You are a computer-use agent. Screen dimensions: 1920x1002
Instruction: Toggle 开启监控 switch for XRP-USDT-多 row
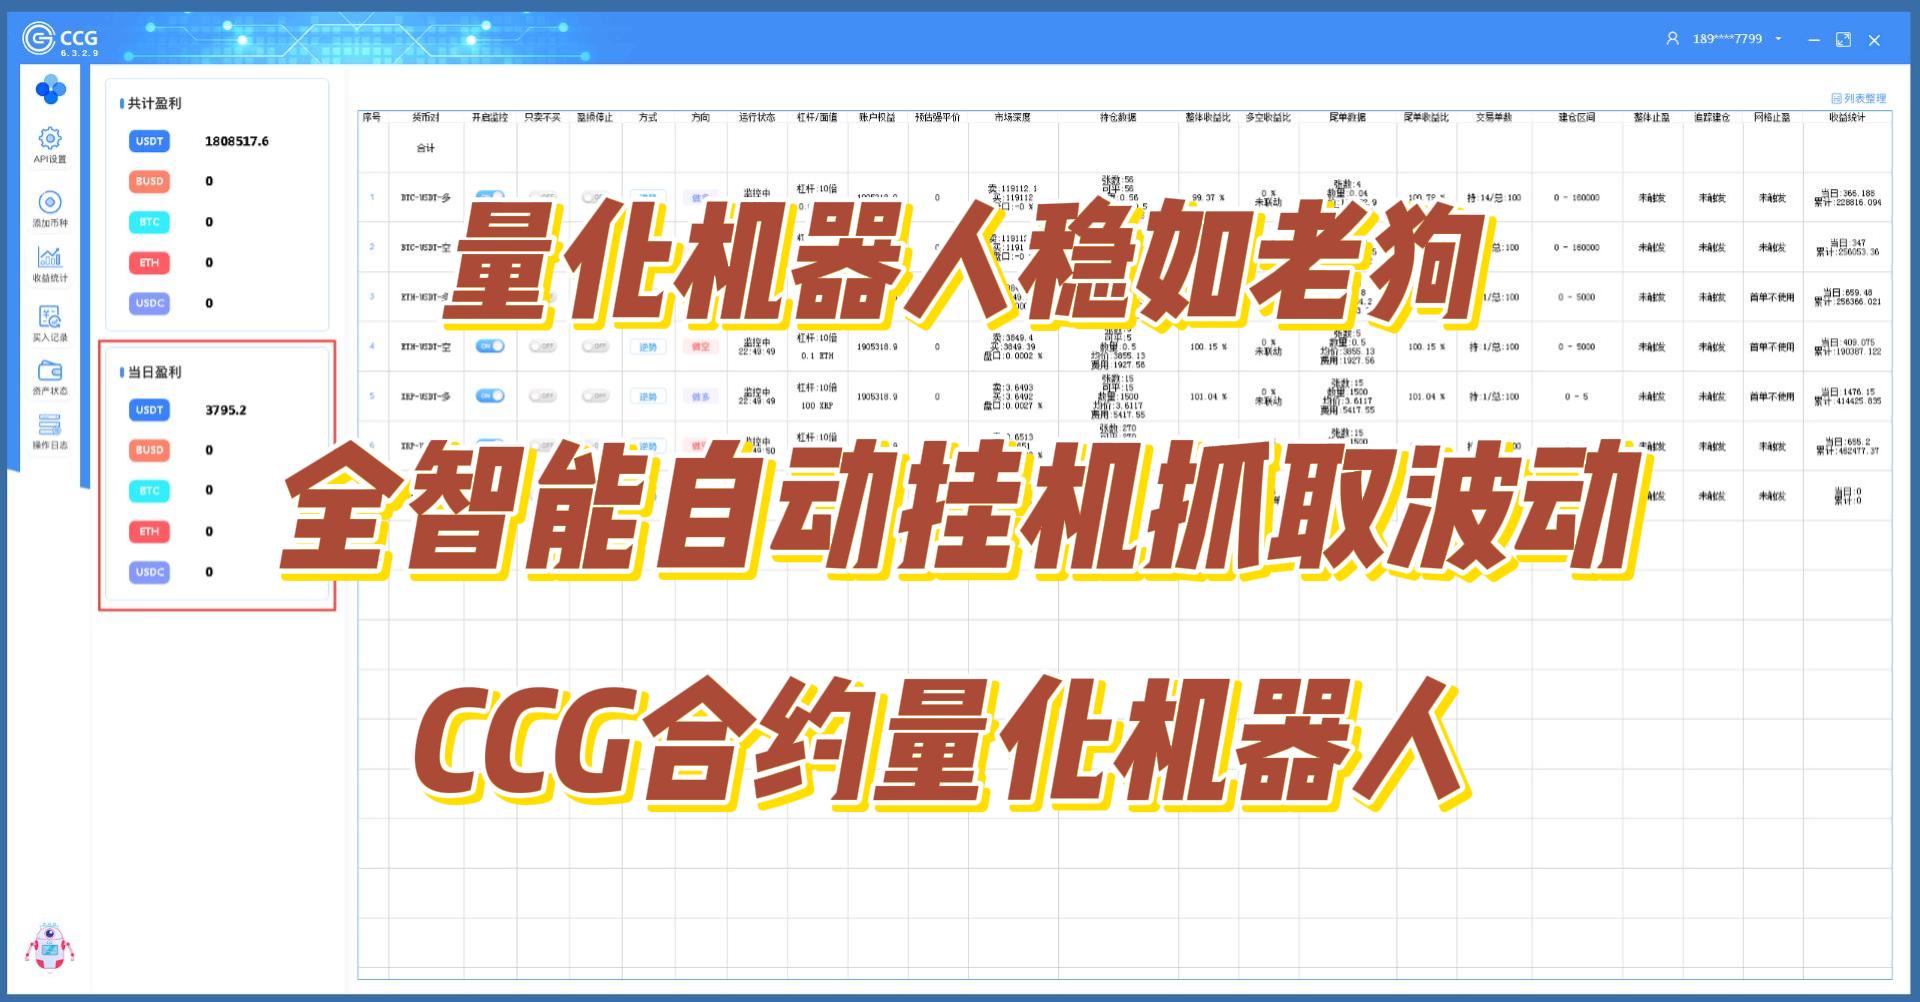tap(490, 396)
